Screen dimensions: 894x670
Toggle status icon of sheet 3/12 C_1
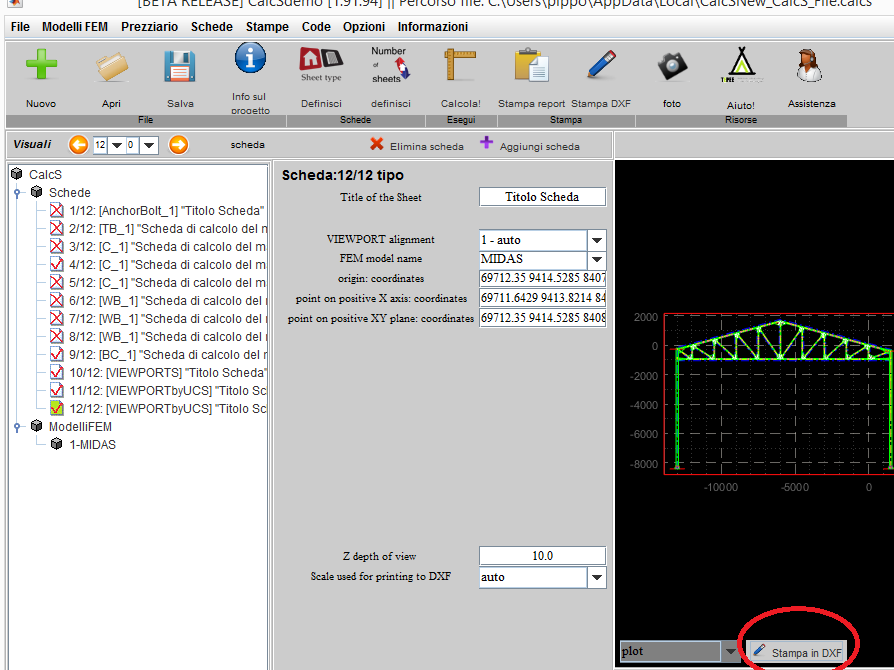click(x=56, y=246)
